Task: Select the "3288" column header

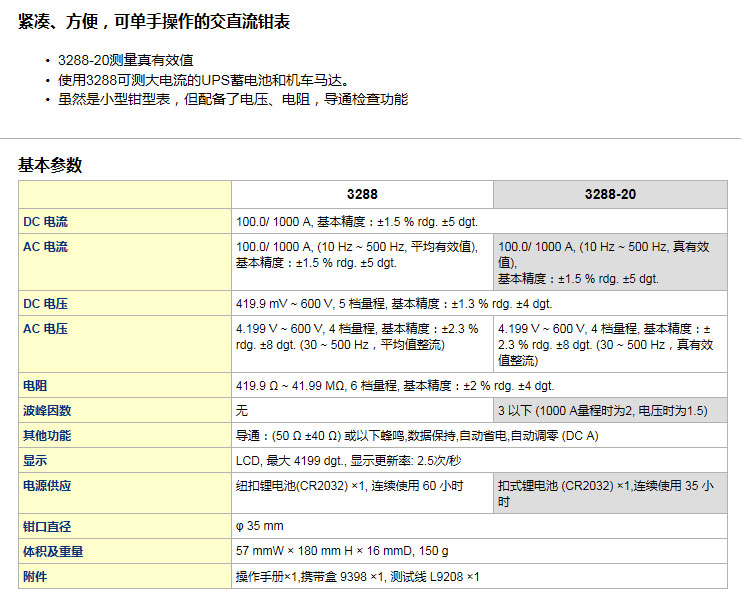Action: (x=362, y=195)
